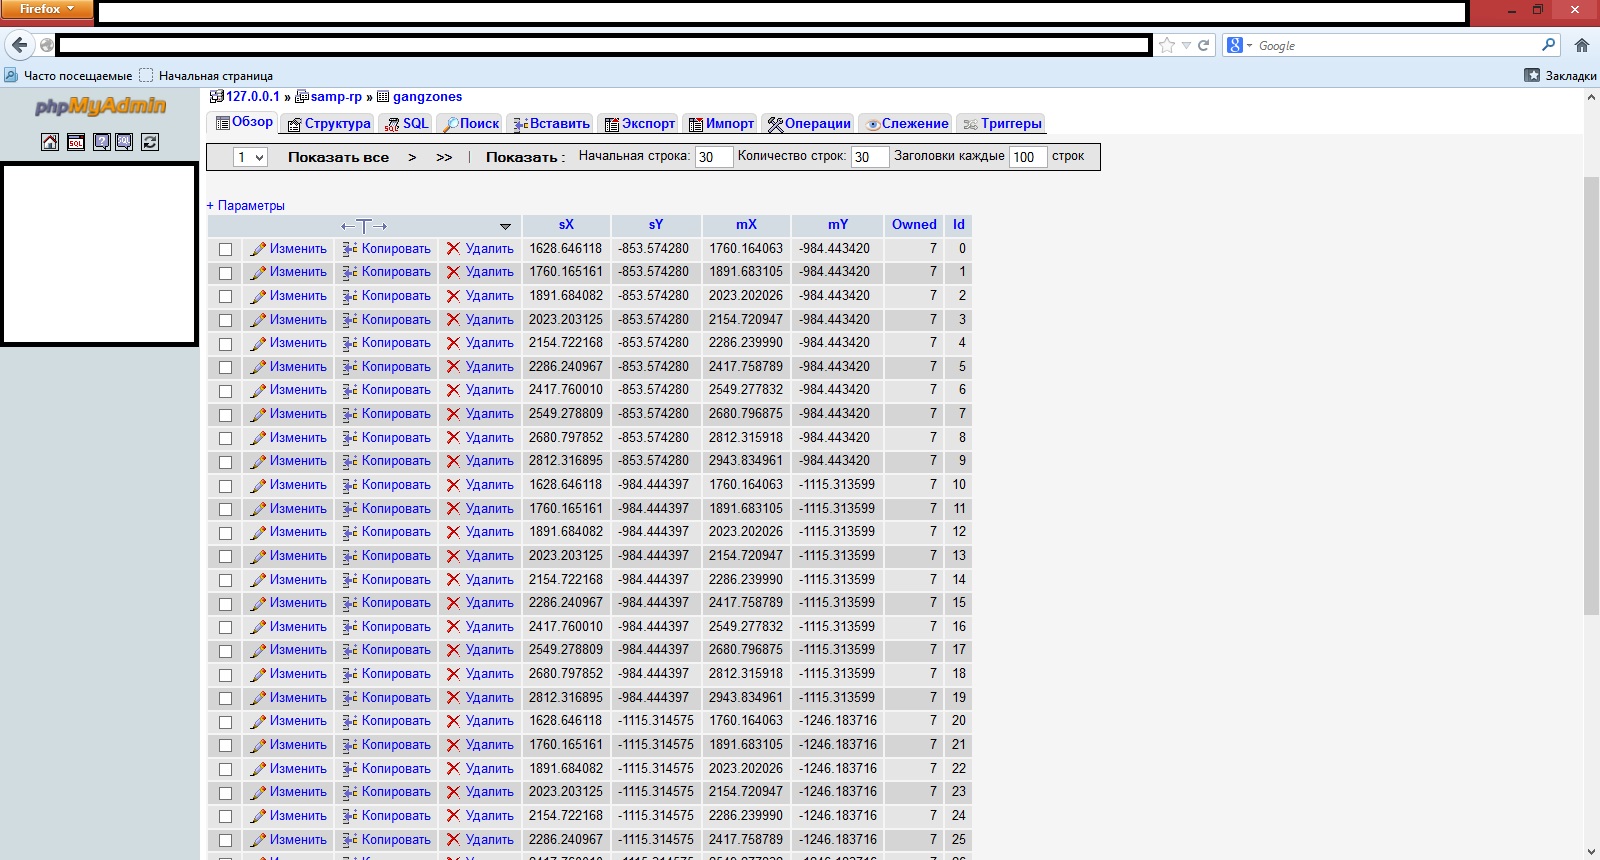The image size is (1600, 860).
Task: Click red delete X for row Id 10
Action: coord(453,485)
